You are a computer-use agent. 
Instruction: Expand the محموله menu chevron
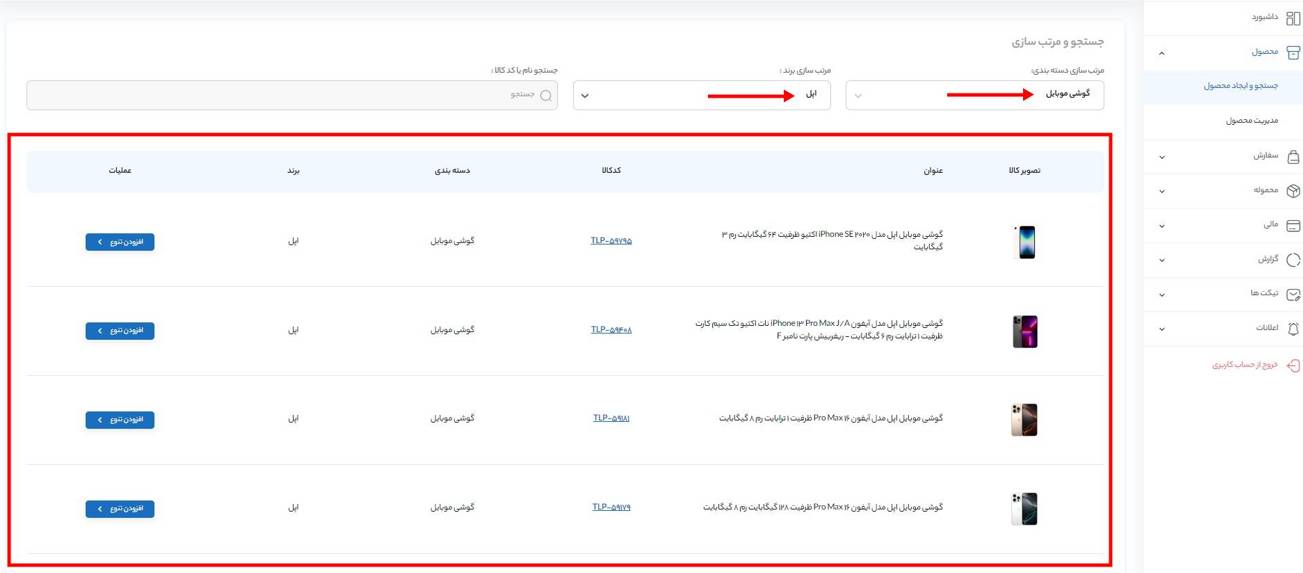pos(1161,191)
